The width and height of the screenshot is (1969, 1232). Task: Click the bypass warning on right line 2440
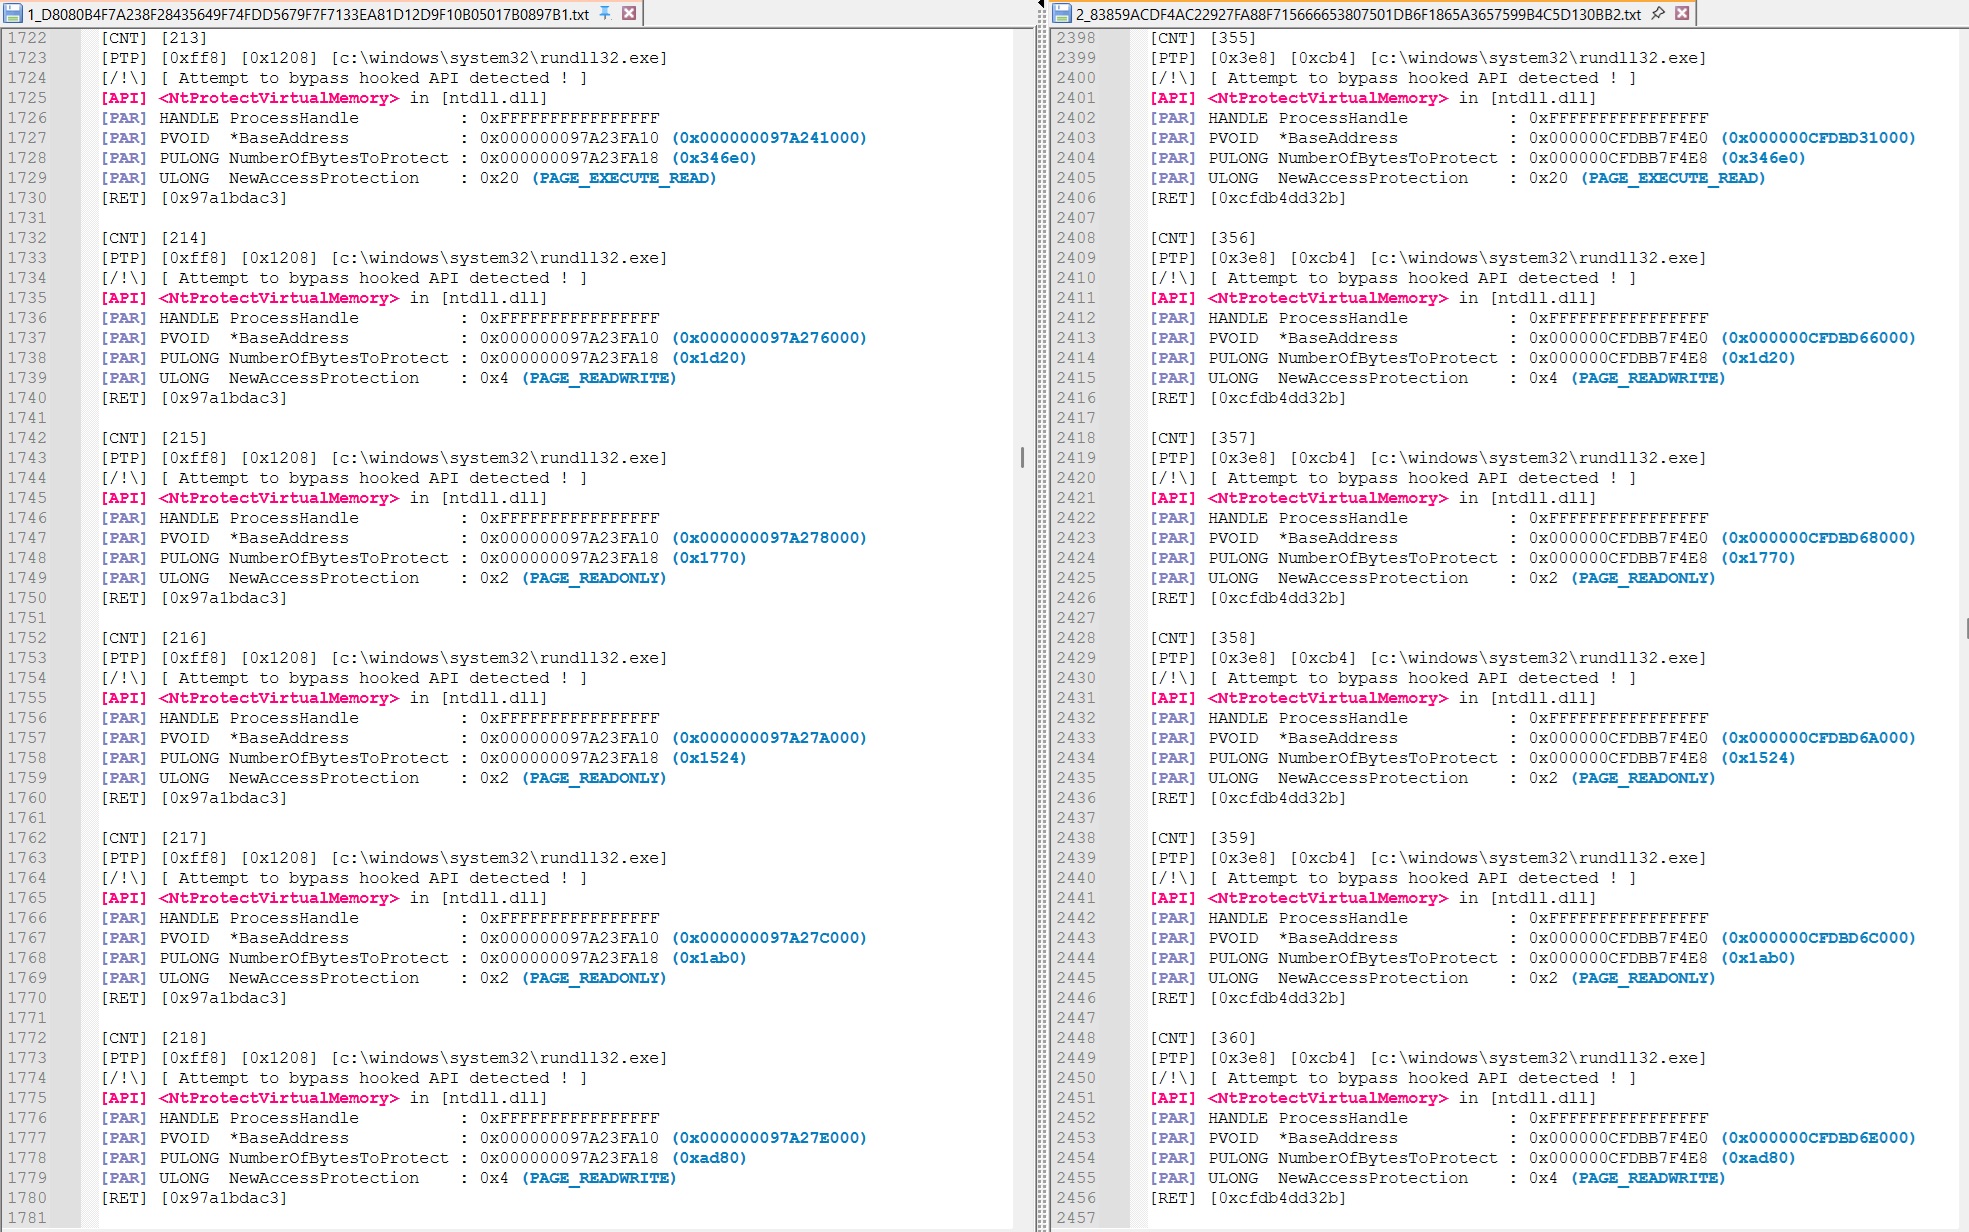pyautogui.click(x=1422, y=878)
